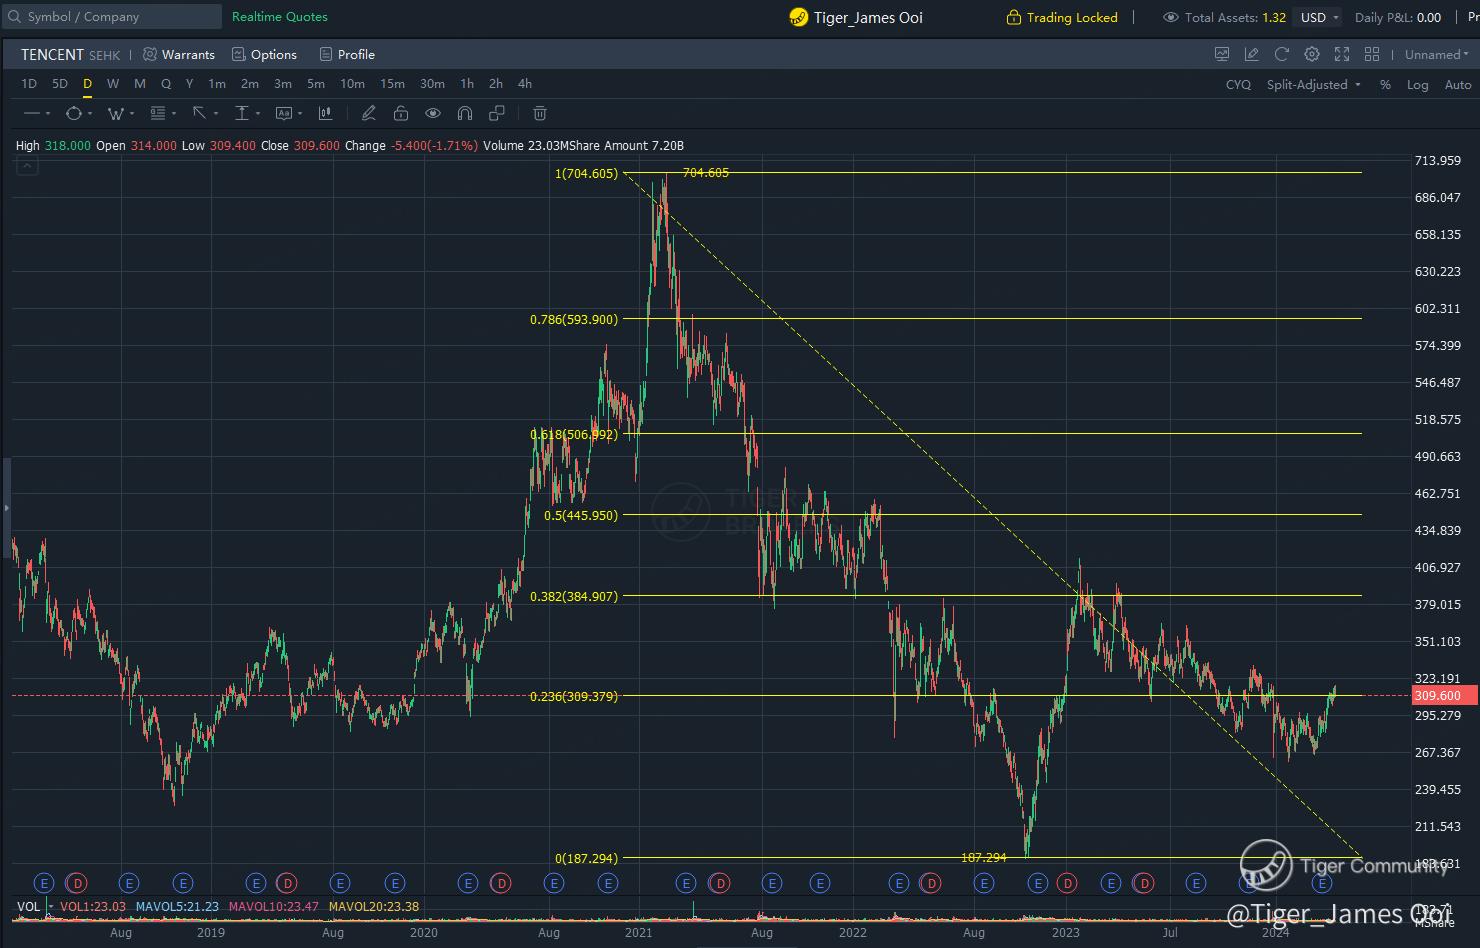Image resolution: width=1480 pixels, height=948 pixels.
Task: Select the 4h timeframe tab
Action: [x=525, y=84]
